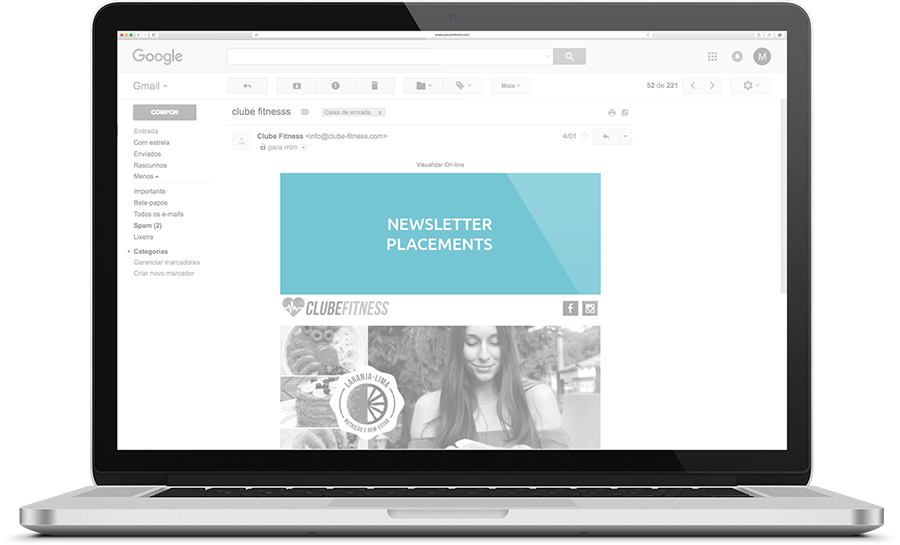Click the back-to-inbox arrow button

tap(247, 86)
